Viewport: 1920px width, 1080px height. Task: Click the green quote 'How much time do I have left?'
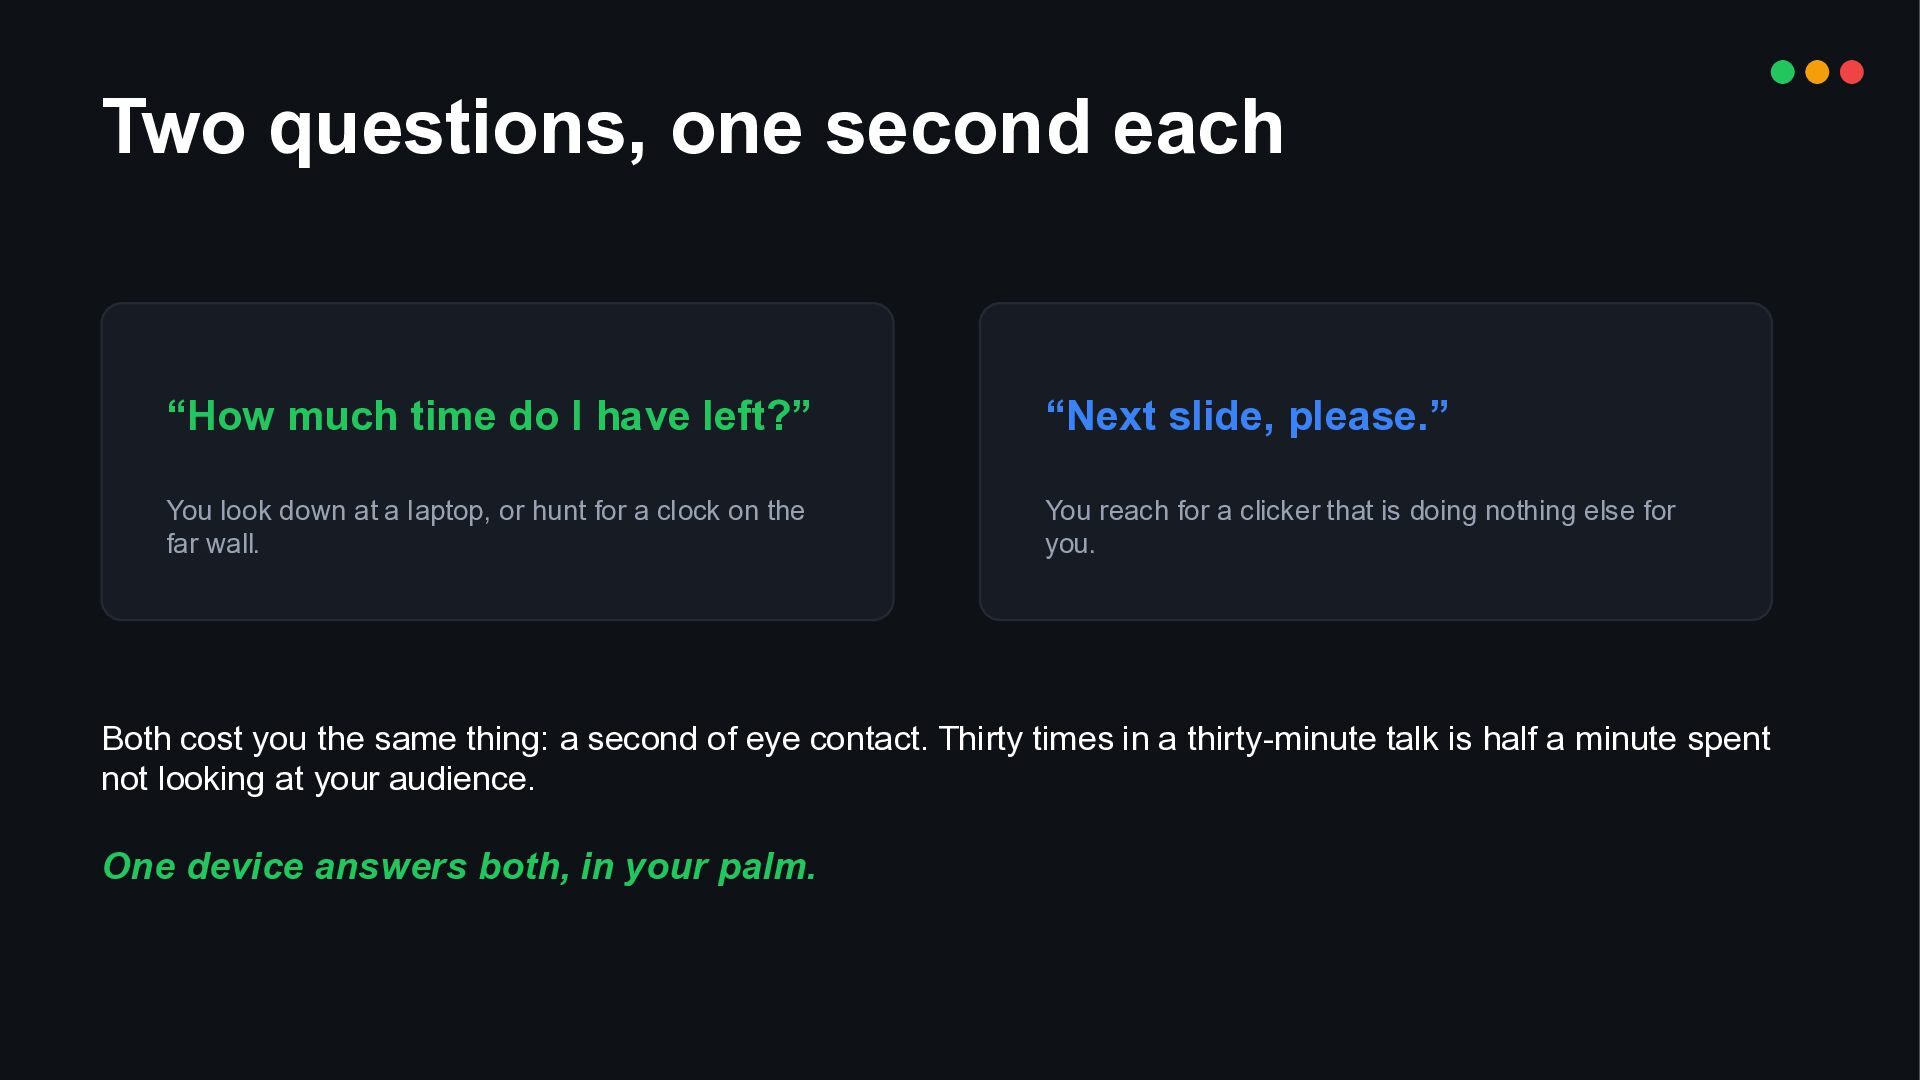tap(489, 416)
